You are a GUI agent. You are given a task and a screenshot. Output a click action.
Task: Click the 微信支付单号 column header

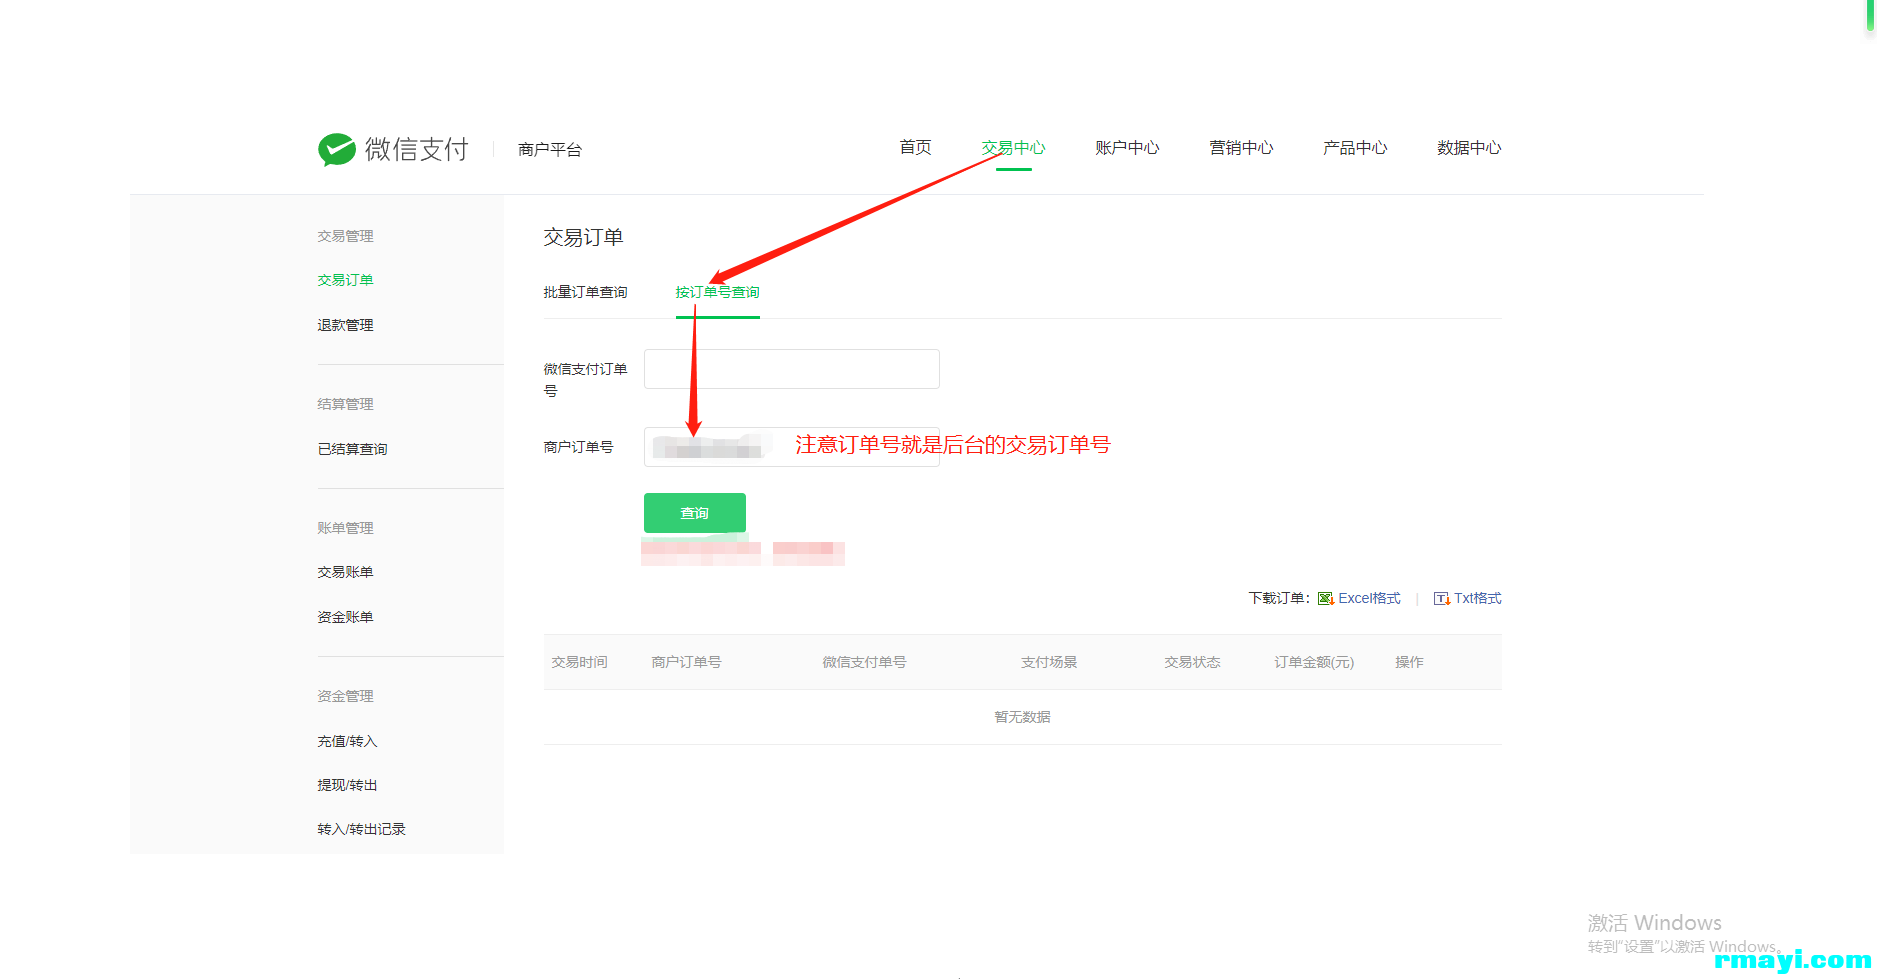(x=864, y=662)
